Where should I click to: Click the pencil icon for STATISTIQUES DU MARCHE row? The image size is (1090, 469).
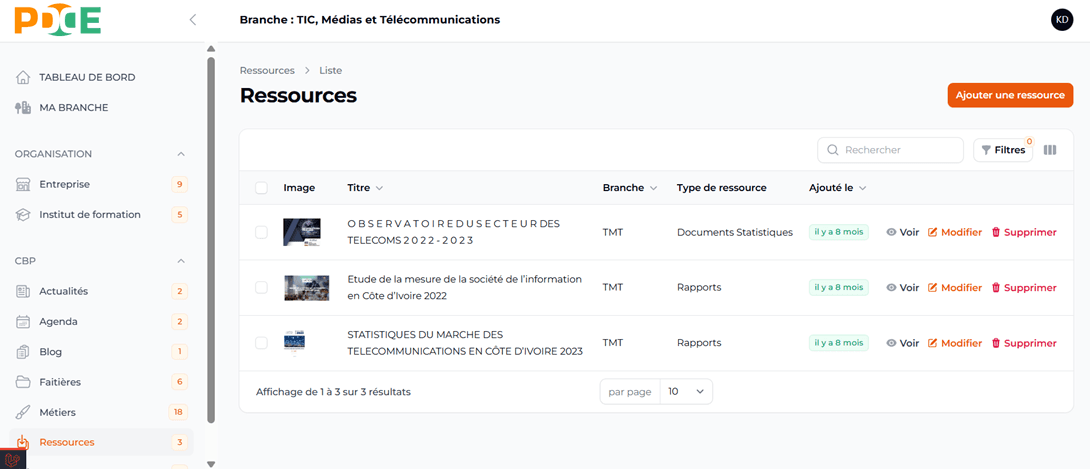click(933, 343)
